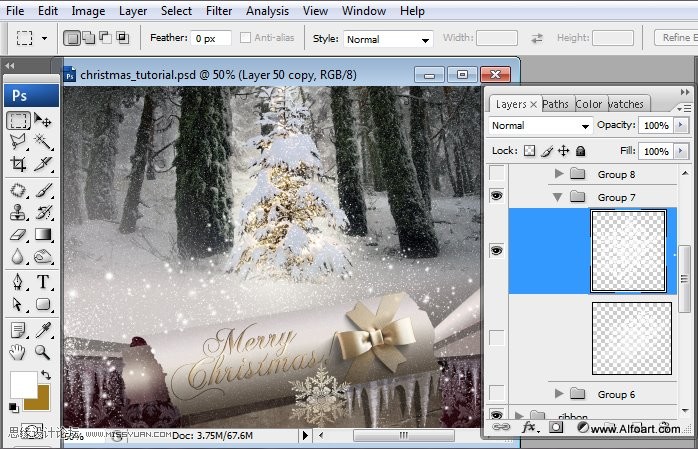Hide Group 7 visibility eye
Image resolution: width=698 pixels, height=449 pixels.
pos(497,195)
